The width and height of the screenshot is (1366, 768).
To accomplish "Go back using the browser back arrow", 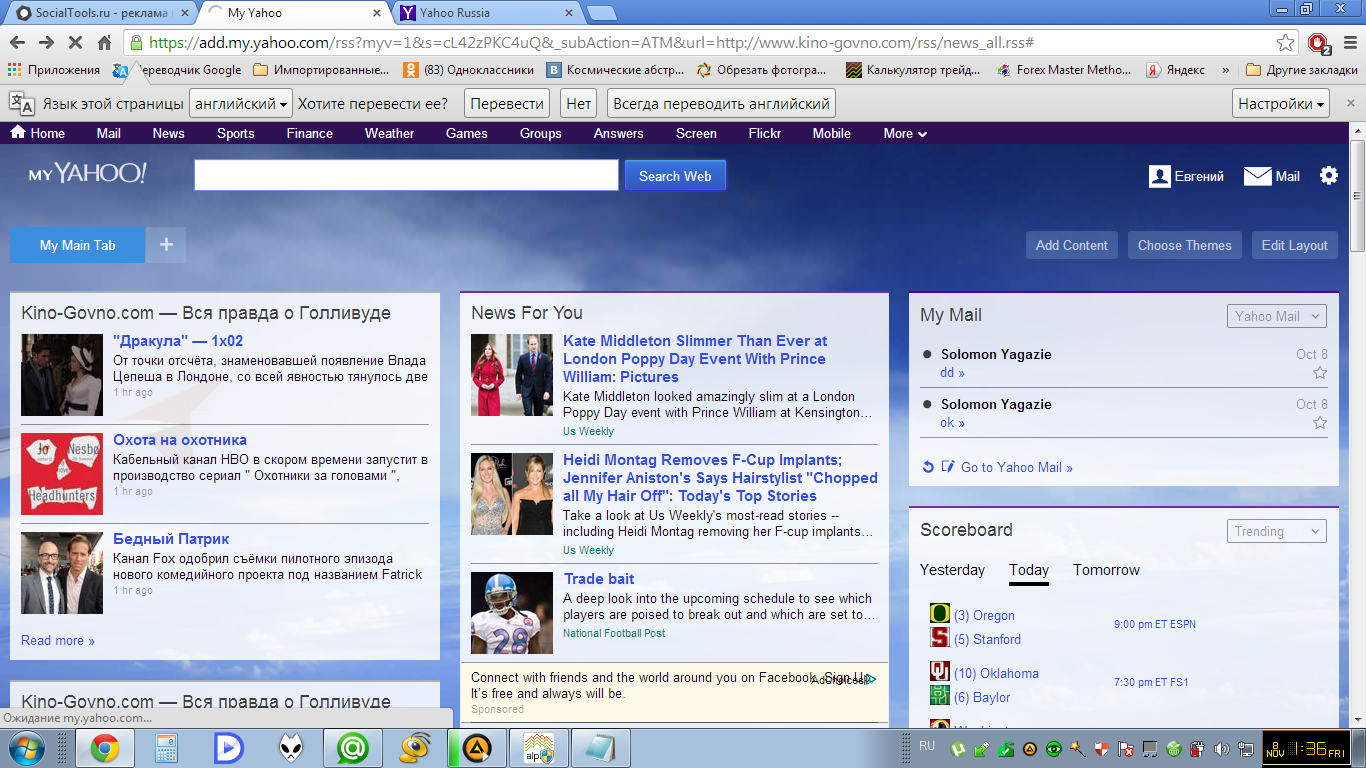I will pos(17,43).
